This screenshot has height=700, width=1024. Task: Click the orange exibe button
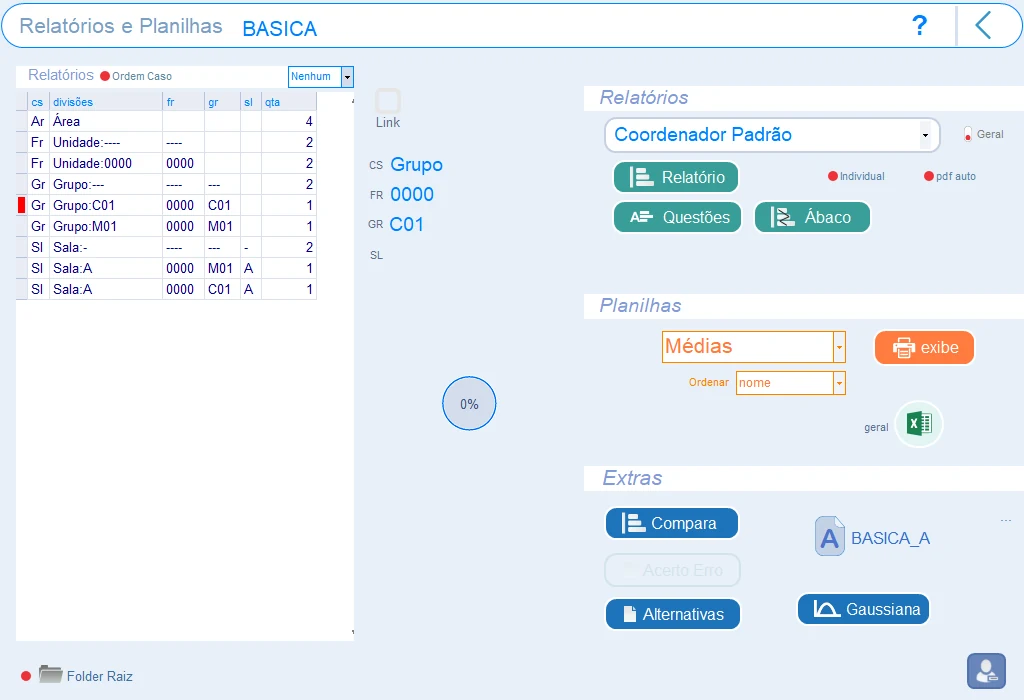[x=925, y=347]
